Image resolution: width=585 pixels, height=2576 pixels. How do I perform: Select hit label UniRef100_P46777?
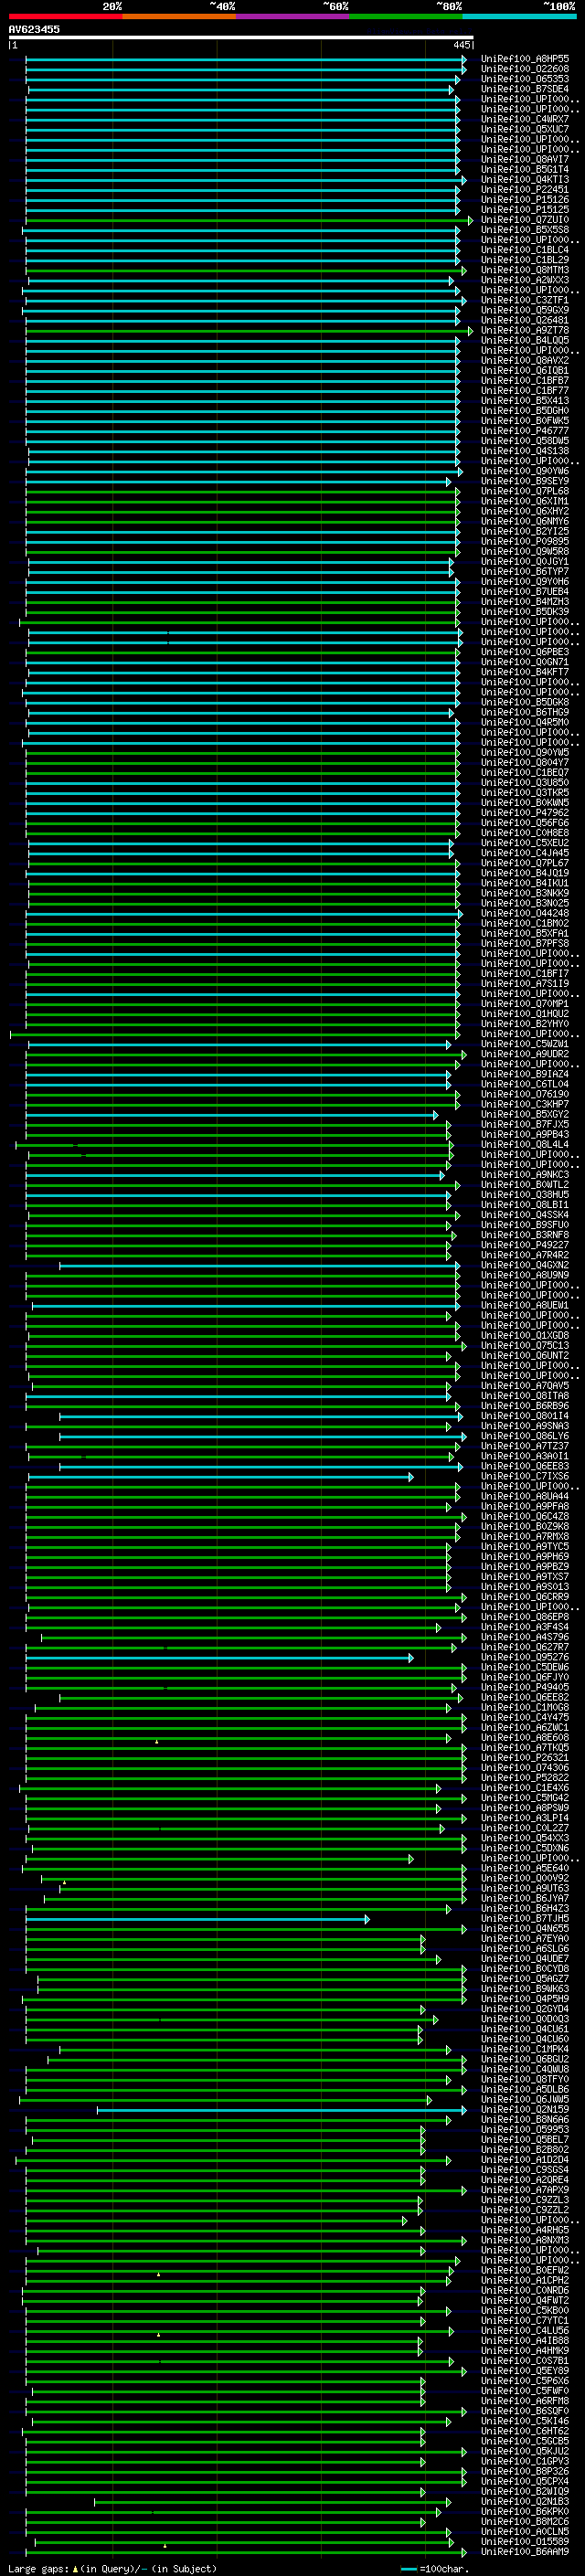tap(525, 431)
